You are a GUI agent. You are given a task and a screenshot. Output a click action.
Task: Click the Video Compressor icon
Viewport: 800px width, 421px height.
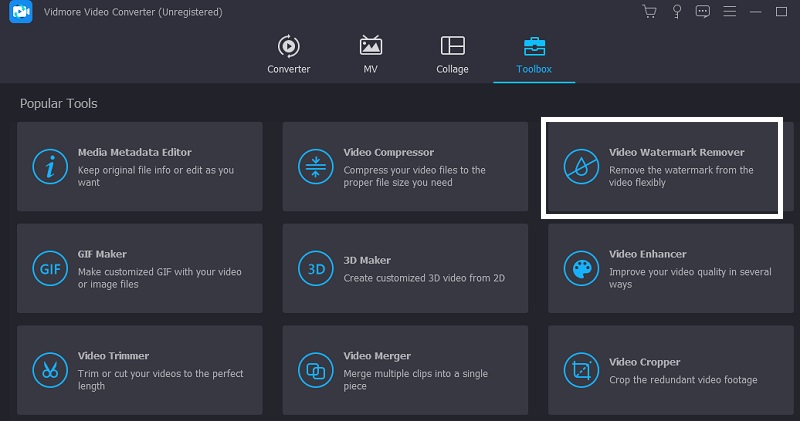pyautogui.click(x=315, y=167)
